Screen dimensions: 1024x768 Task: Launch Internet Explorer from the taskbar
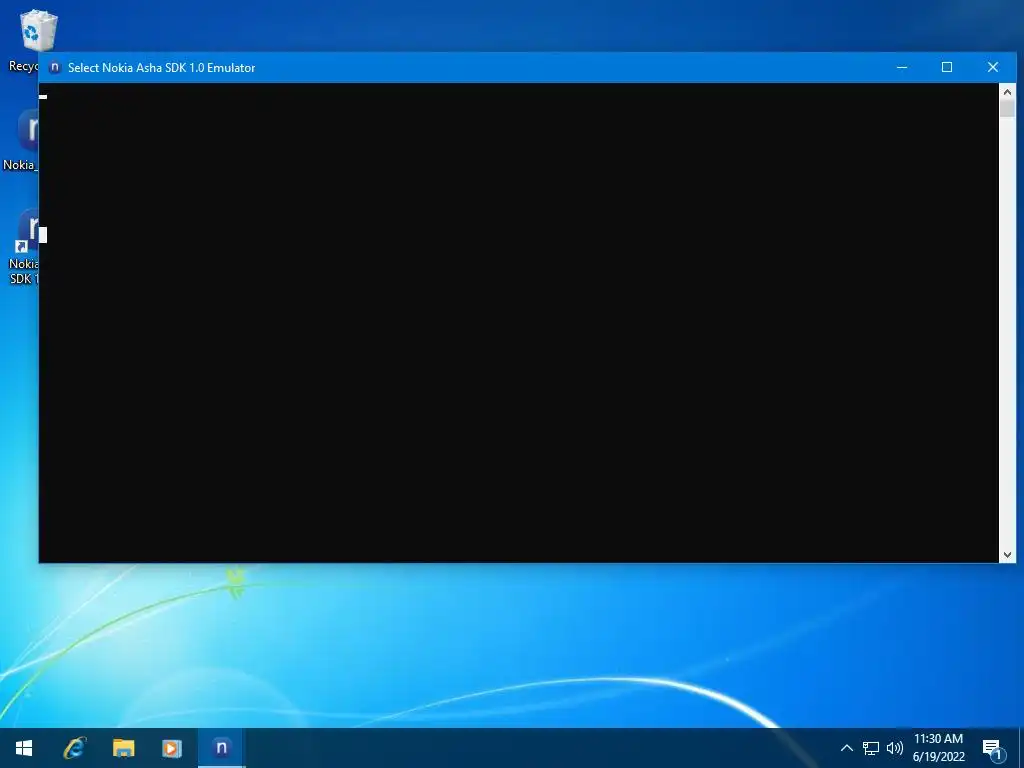coord(74,748)
